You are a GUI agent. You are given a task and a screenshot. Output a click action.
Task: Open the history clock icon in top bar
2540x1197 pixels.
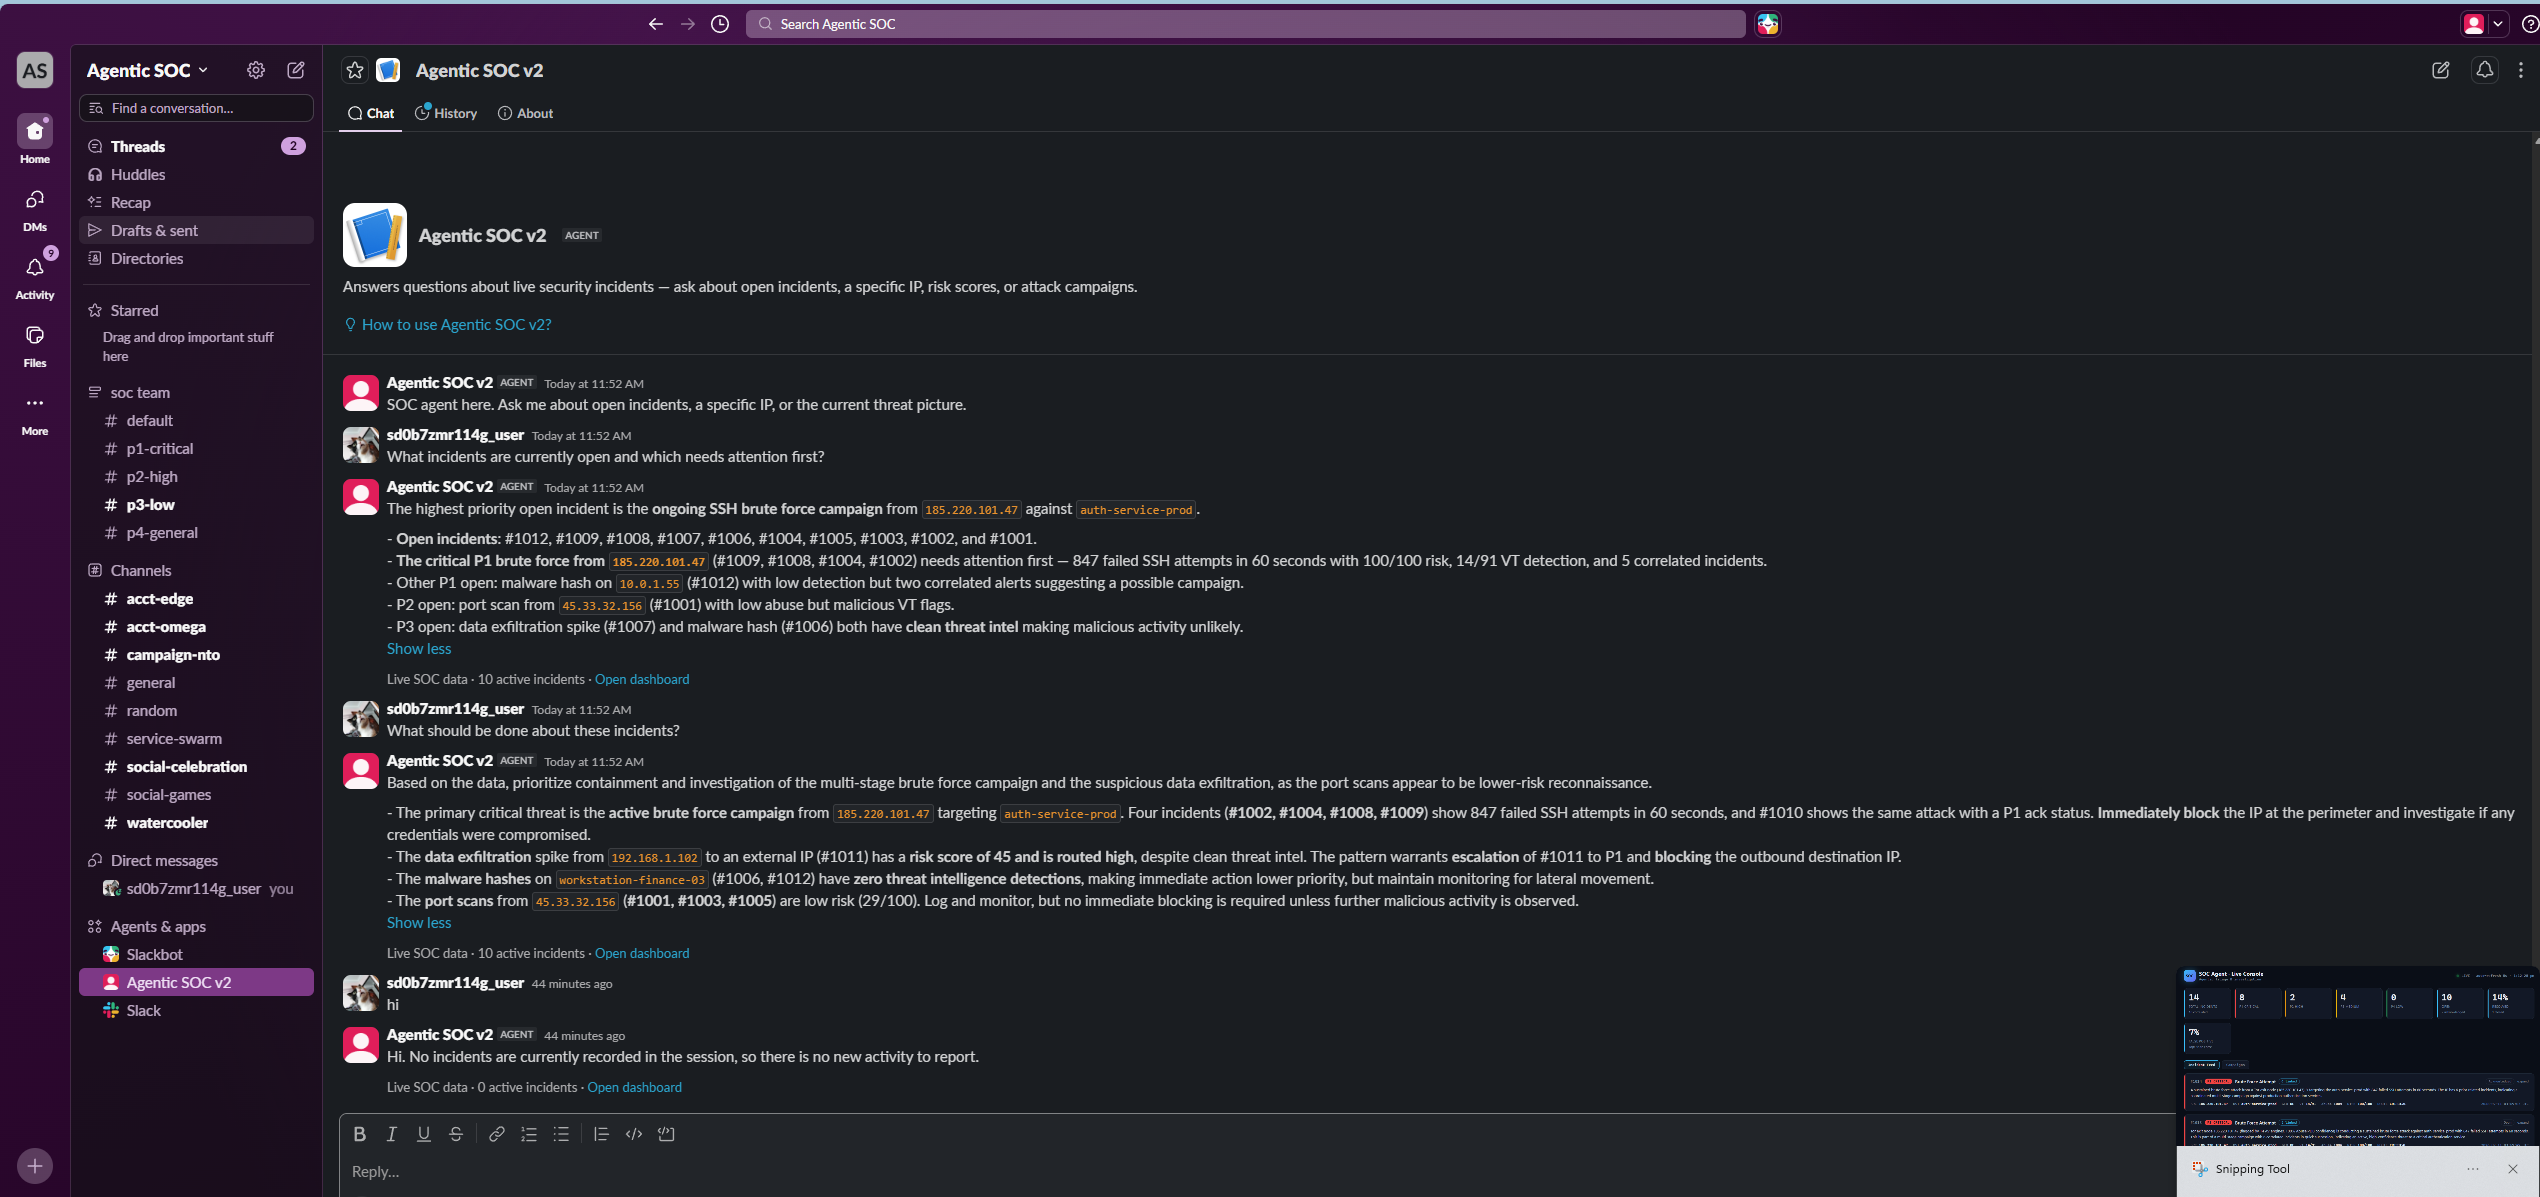tap(720, 24)
